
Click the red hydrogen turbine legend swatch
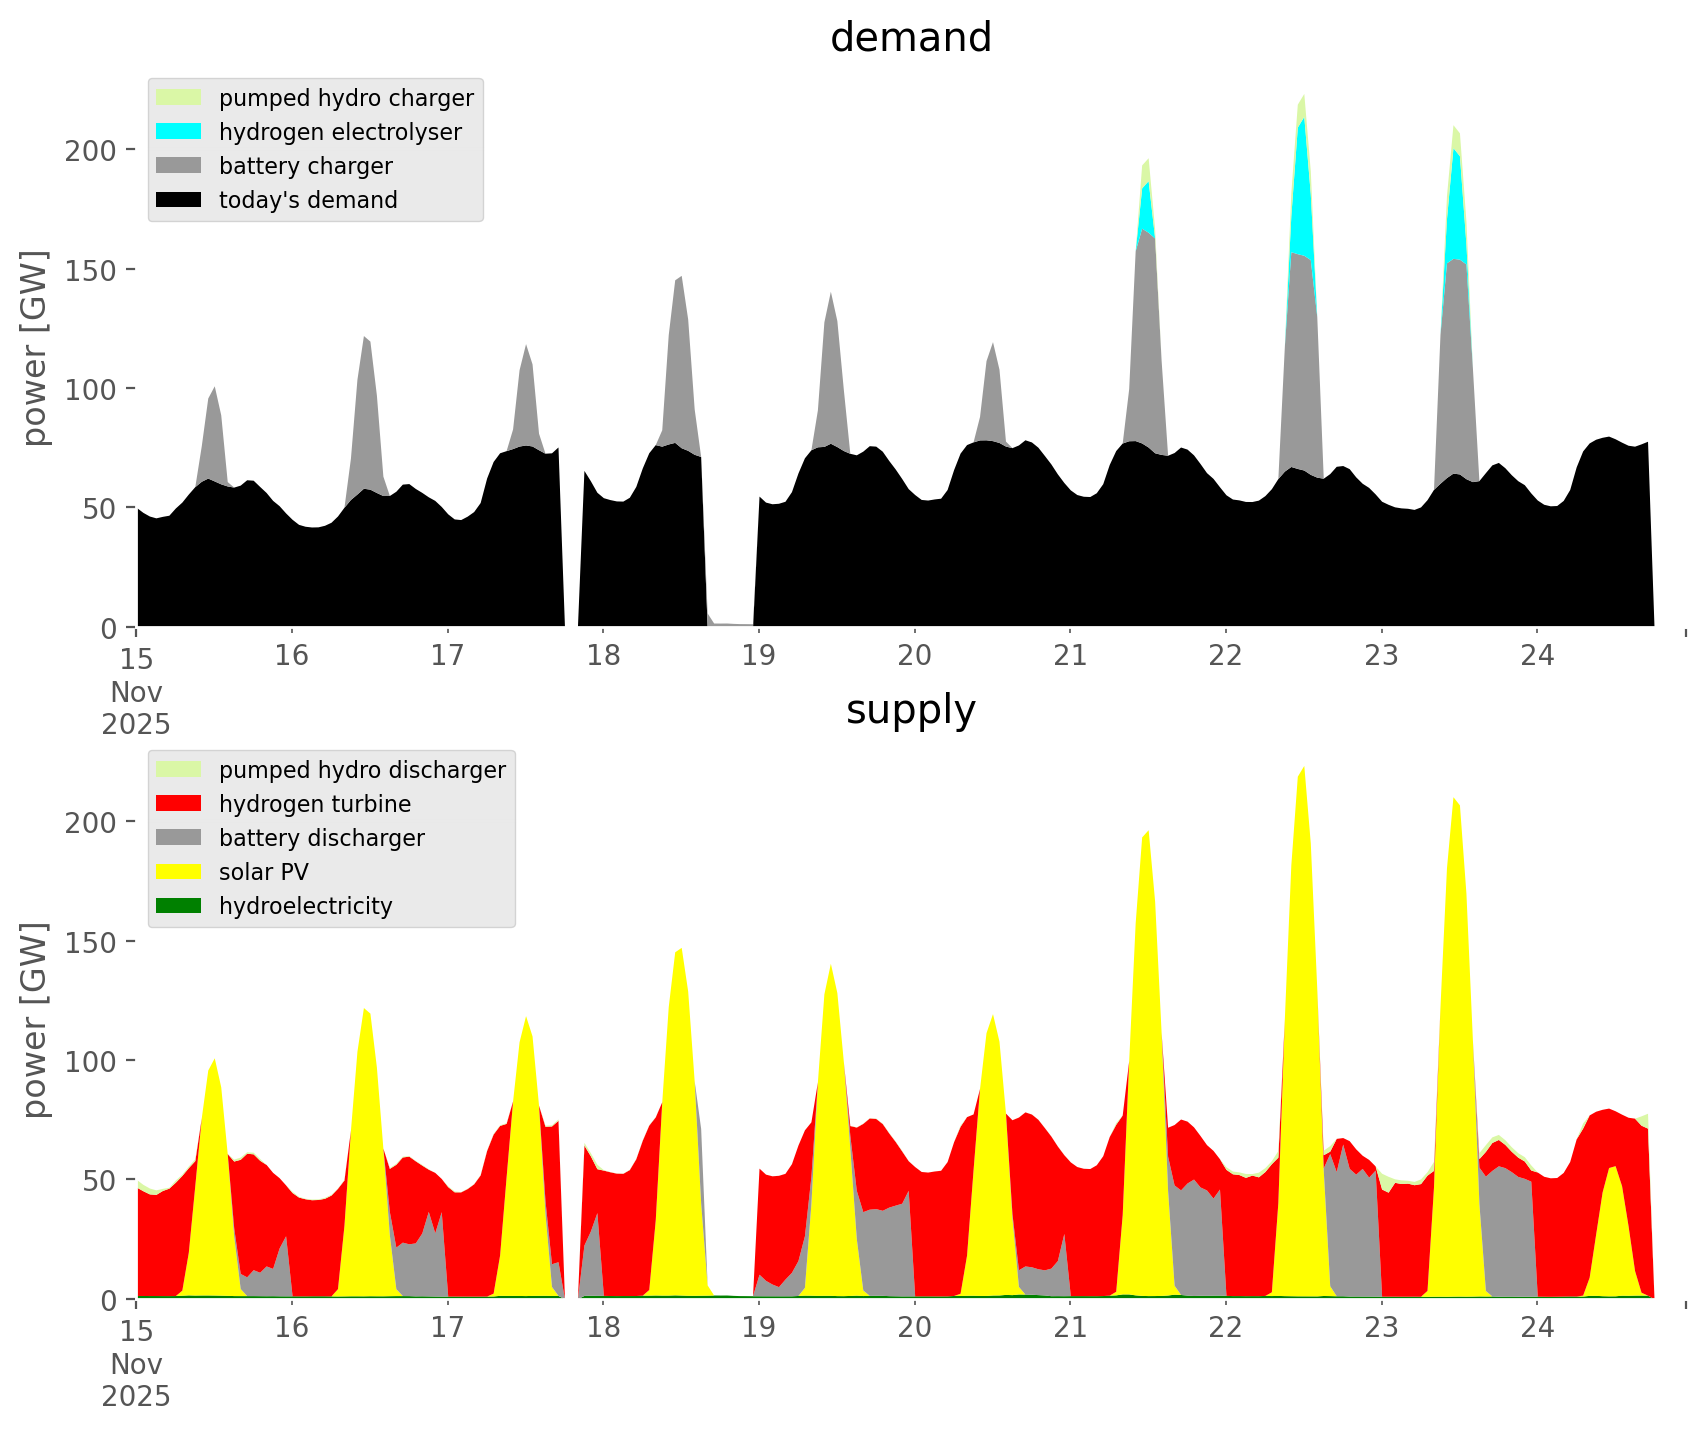tap(179, 804)
